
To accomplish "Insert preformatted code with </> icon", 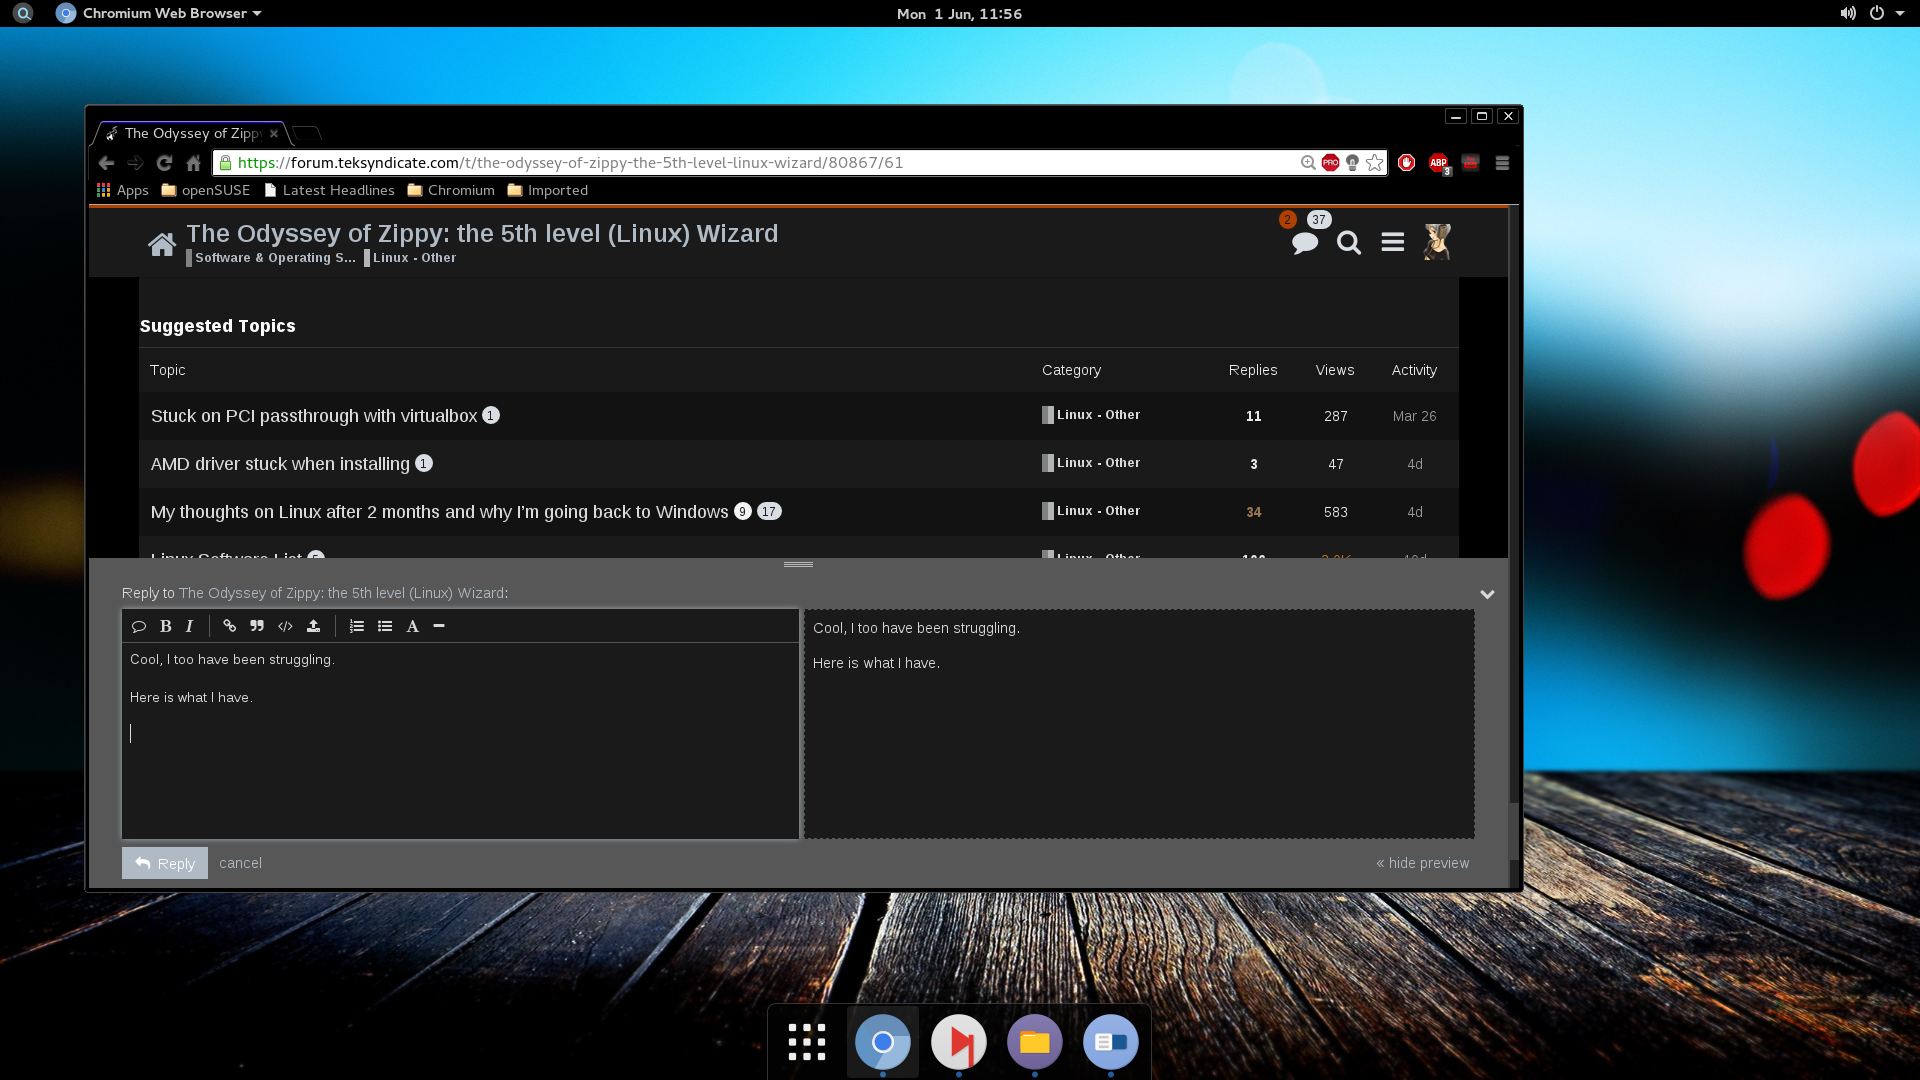I will click(285, 626).
